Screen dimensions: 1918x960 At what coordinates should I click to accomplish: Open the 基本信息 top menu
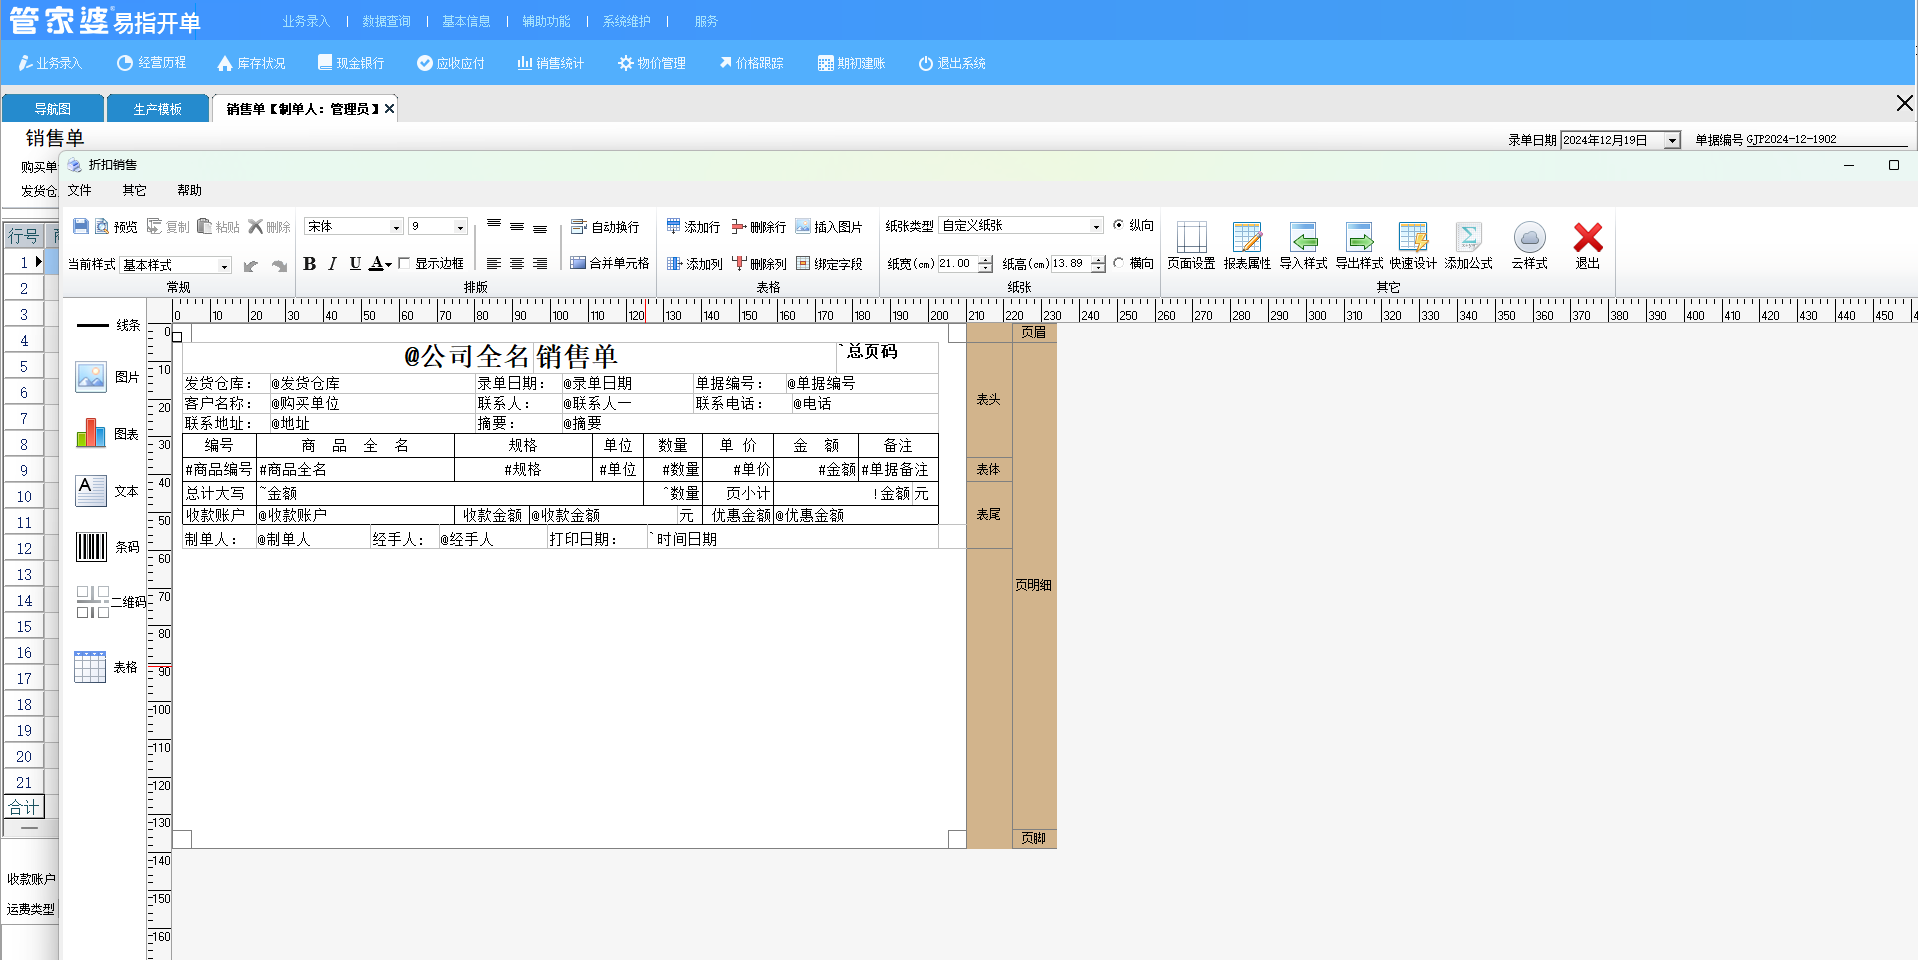pos(466,21)
